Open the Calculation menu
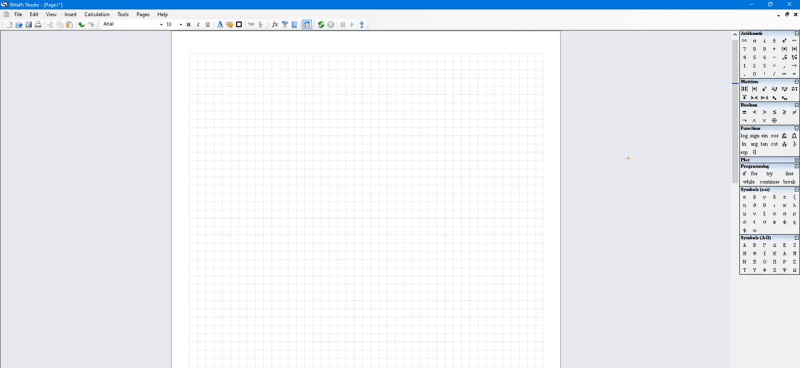Screen dimensions: 800x368 97,14
